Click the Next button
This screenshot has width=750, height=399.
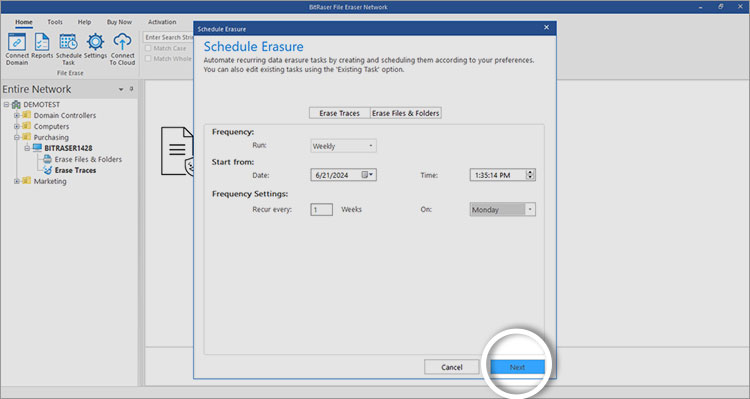517,367
